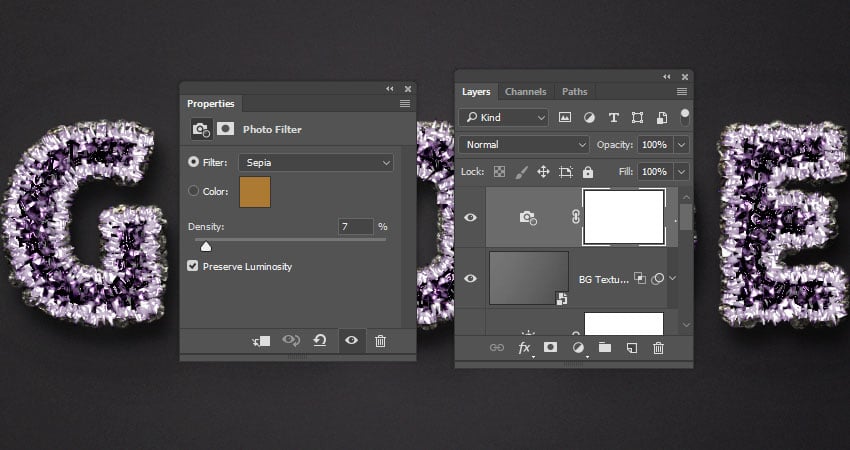Viewport: 850px width, 450px height.
Task: Switch to the Channels tab
Action: [x=525, y=92]
